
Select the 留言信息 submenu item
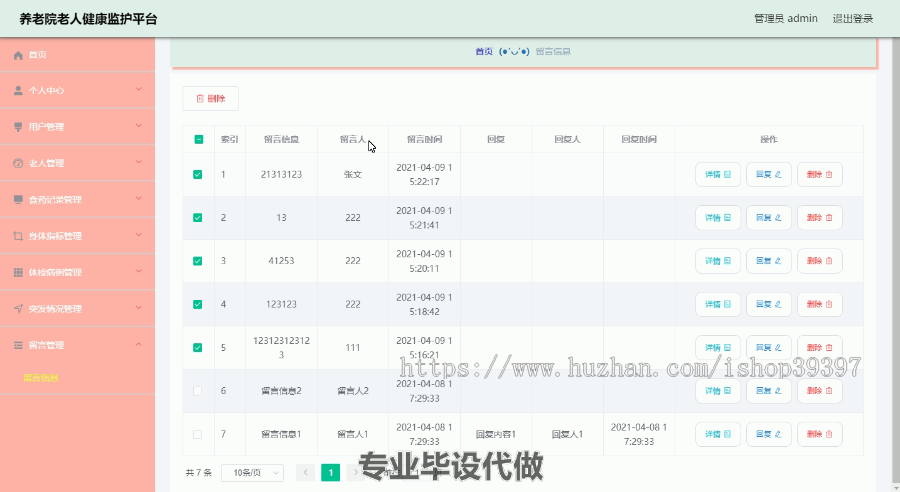pyautogui.click(x=41, y=378)
